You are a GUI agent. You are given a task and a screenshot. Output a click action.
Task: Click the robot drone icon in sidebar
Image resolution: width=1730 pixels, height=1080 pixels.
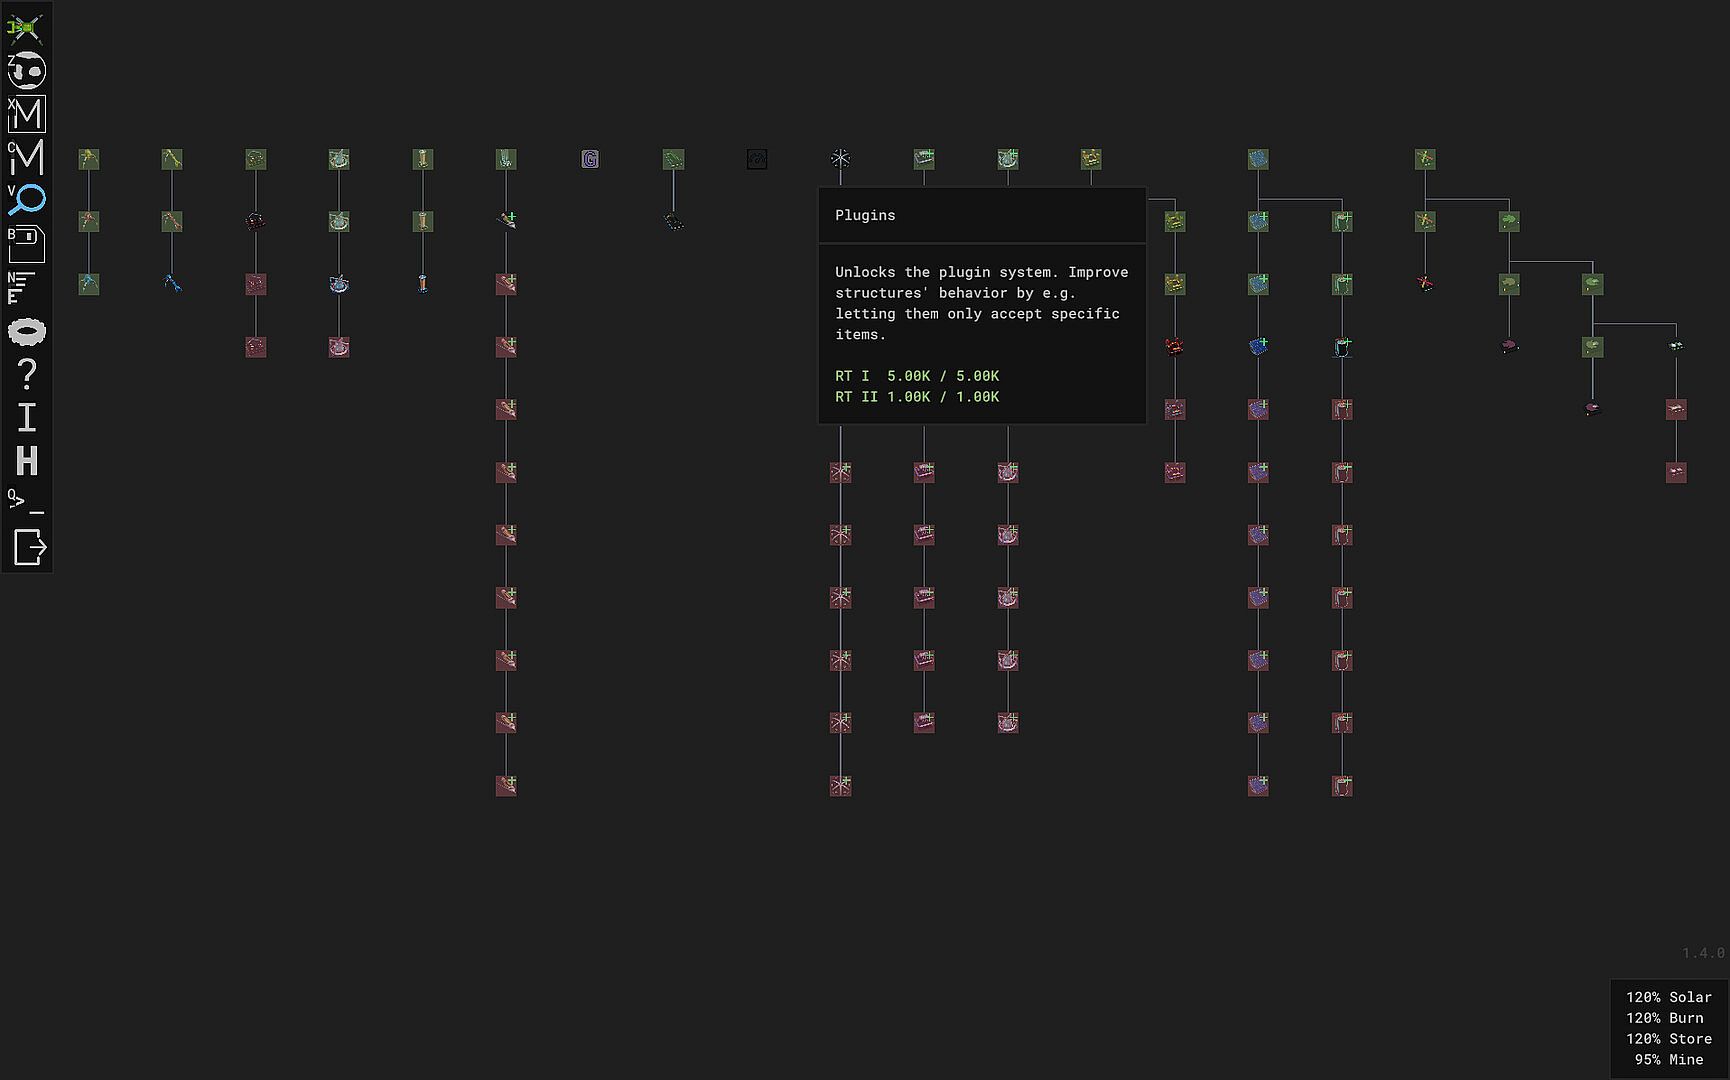pyautogui.click(x=26, y=27)
